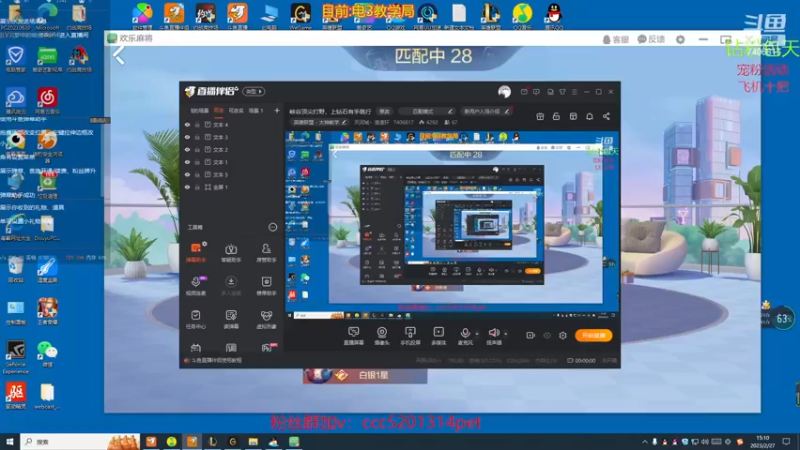Open the hamburger menu in companion app
The image size is (800, 450).
coord(574,92)
